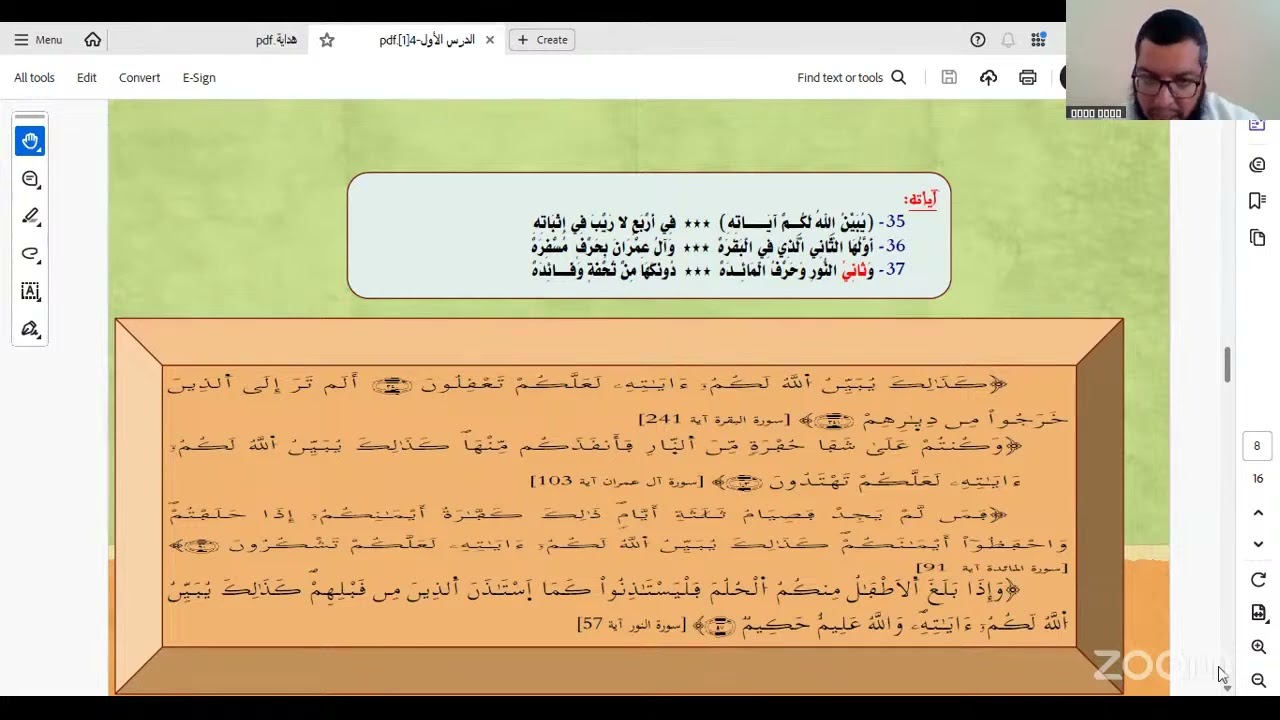Zoom out using the minus magnifier
The width and height of the screenshot is (1280, 720).
point(1258,680)
